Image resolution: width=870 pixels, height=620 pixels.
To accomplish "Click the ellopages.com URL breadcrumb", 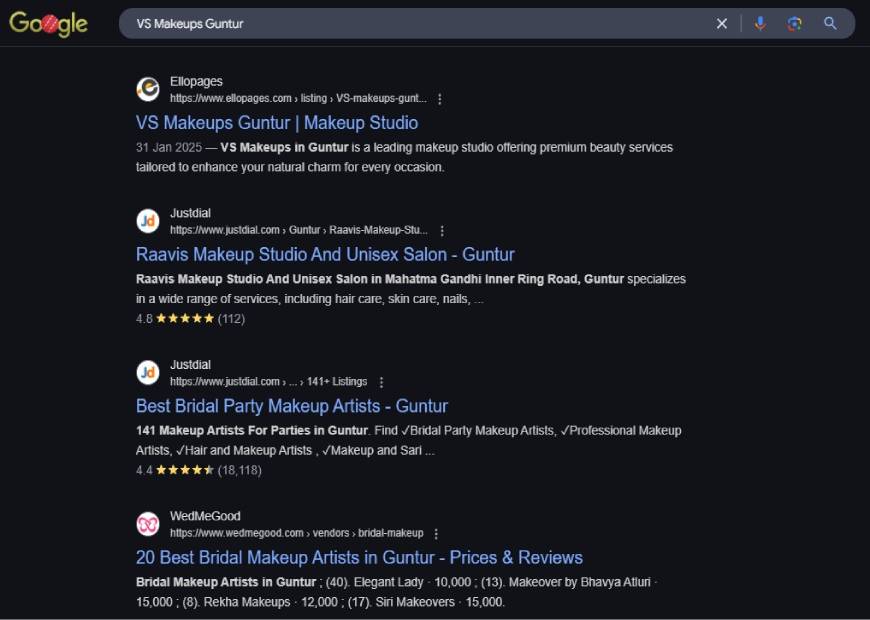I will [299, 98].
